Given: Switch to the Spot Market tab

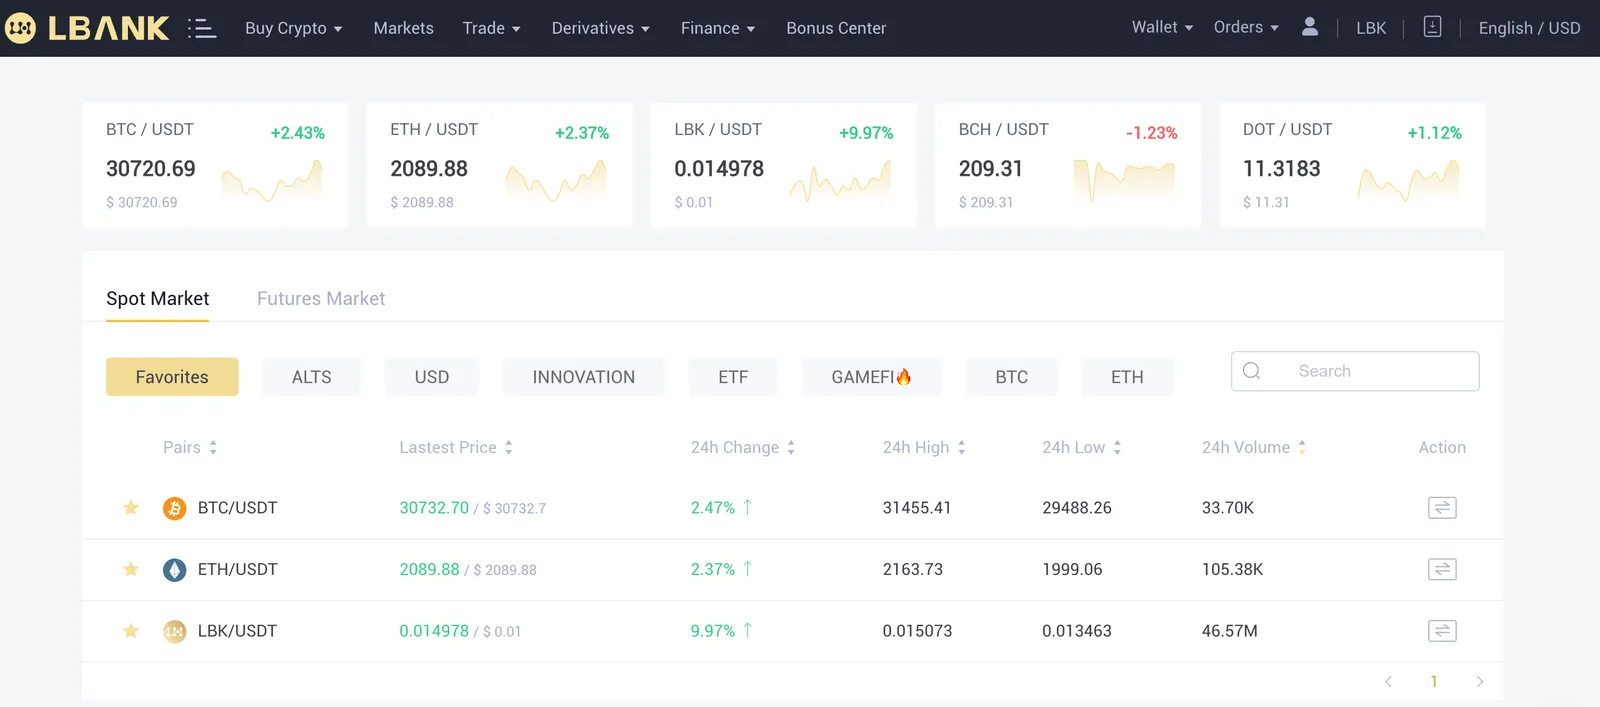Looking at the screenshot, I should 158,299.
